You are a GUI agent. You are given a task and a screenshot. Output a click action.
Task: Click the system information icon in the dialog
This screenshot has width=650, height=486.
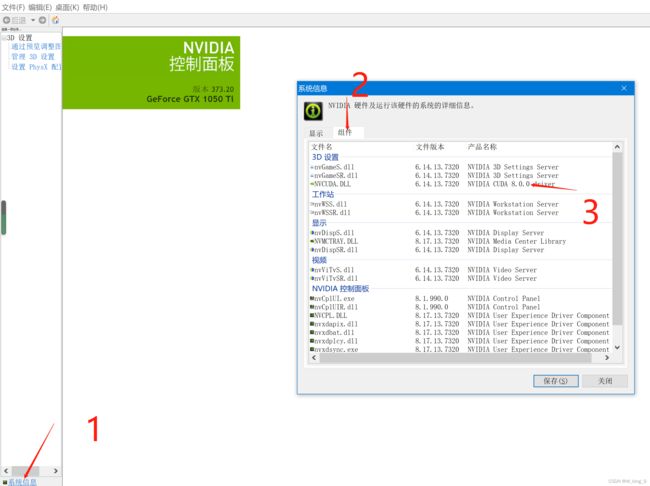313,111
